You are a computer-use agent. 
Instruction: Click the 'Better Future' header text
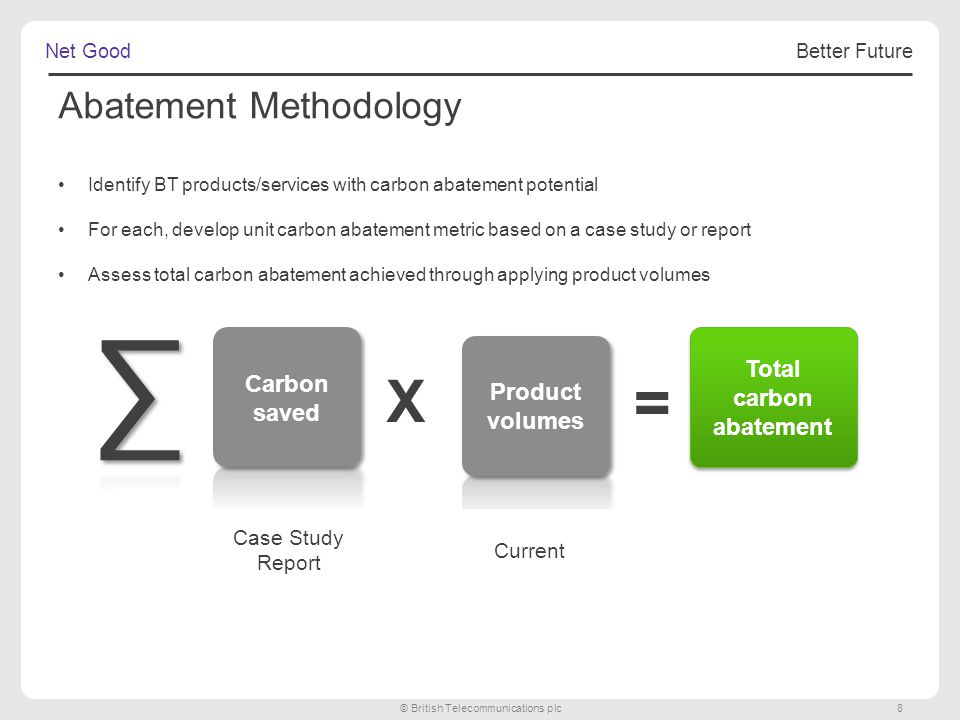[854, 51]
